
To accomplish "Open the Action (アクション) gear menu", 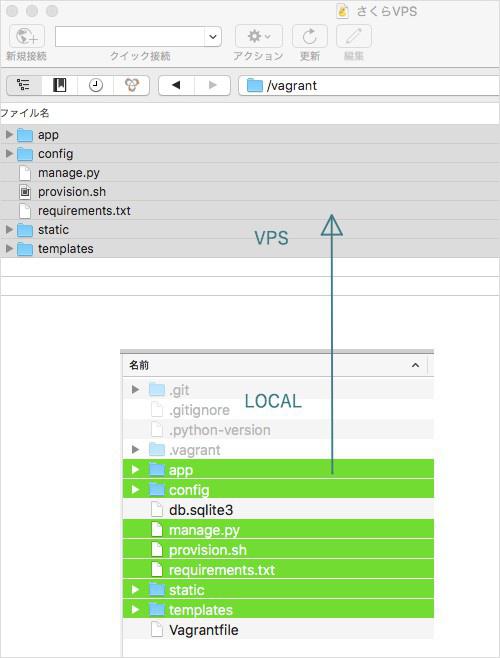I will pos(259,37).
